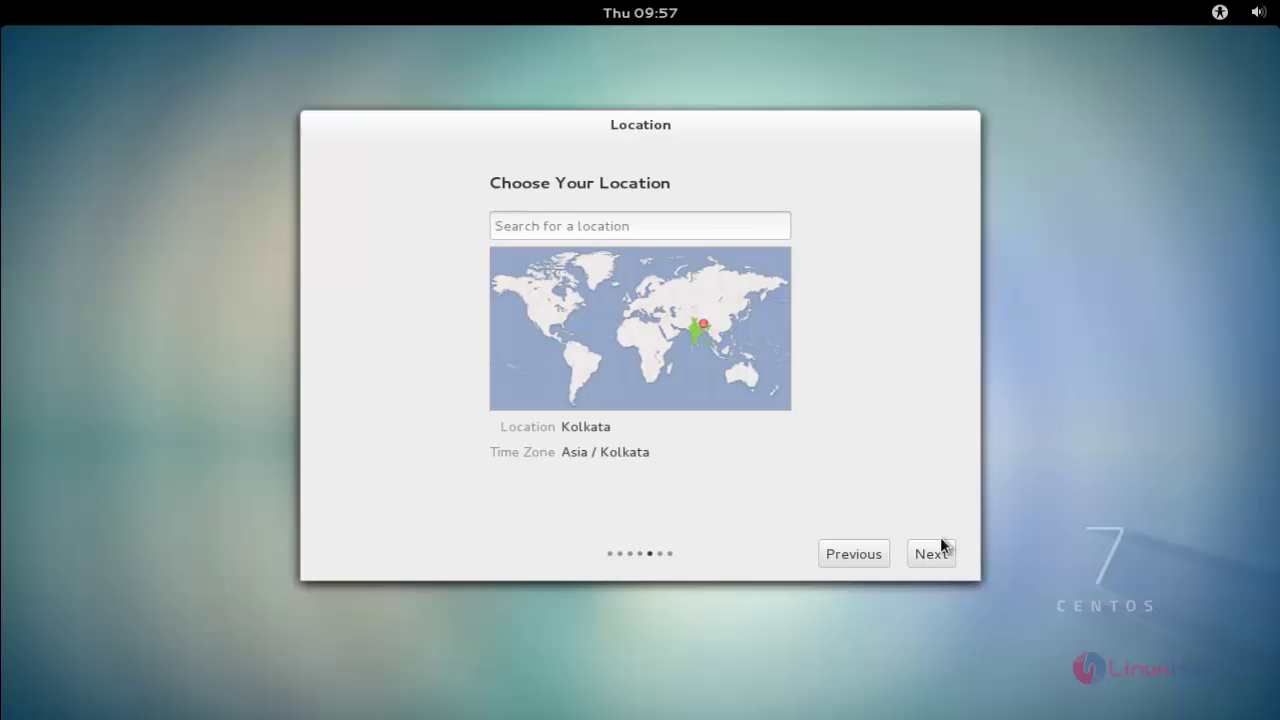
Task: Click the Time Zone label
Action: (522, 452)
